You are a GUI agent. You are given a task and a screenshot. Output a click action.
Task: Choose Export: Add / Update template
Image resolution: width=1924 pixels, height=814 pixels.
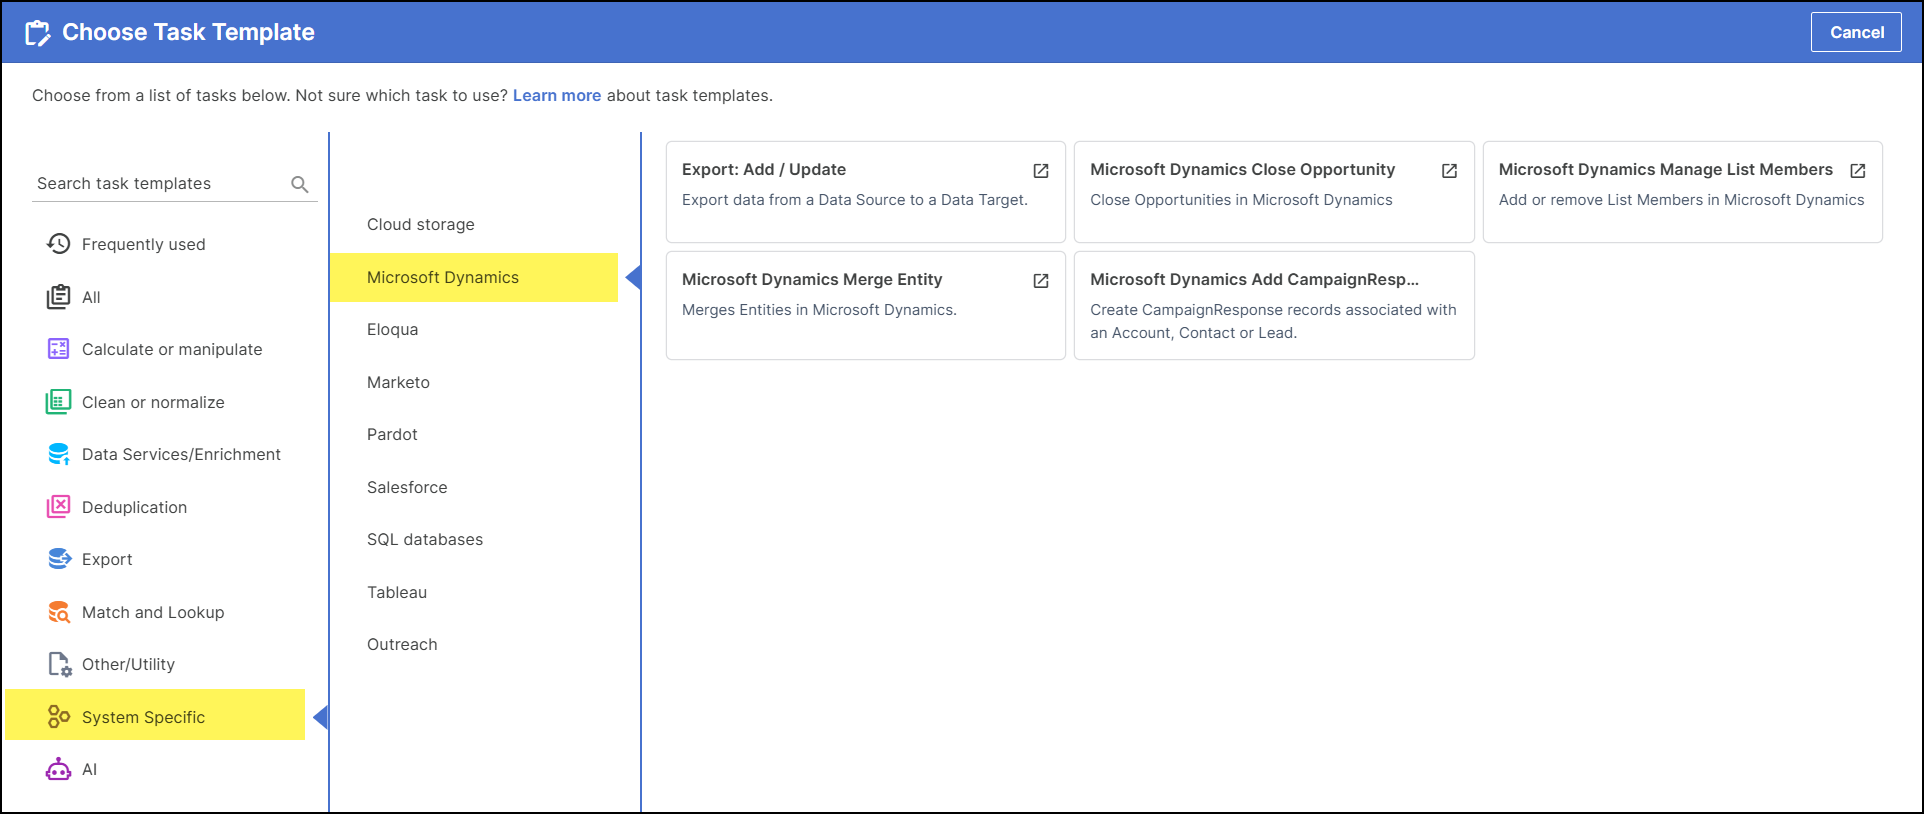(x=865, y=191)
